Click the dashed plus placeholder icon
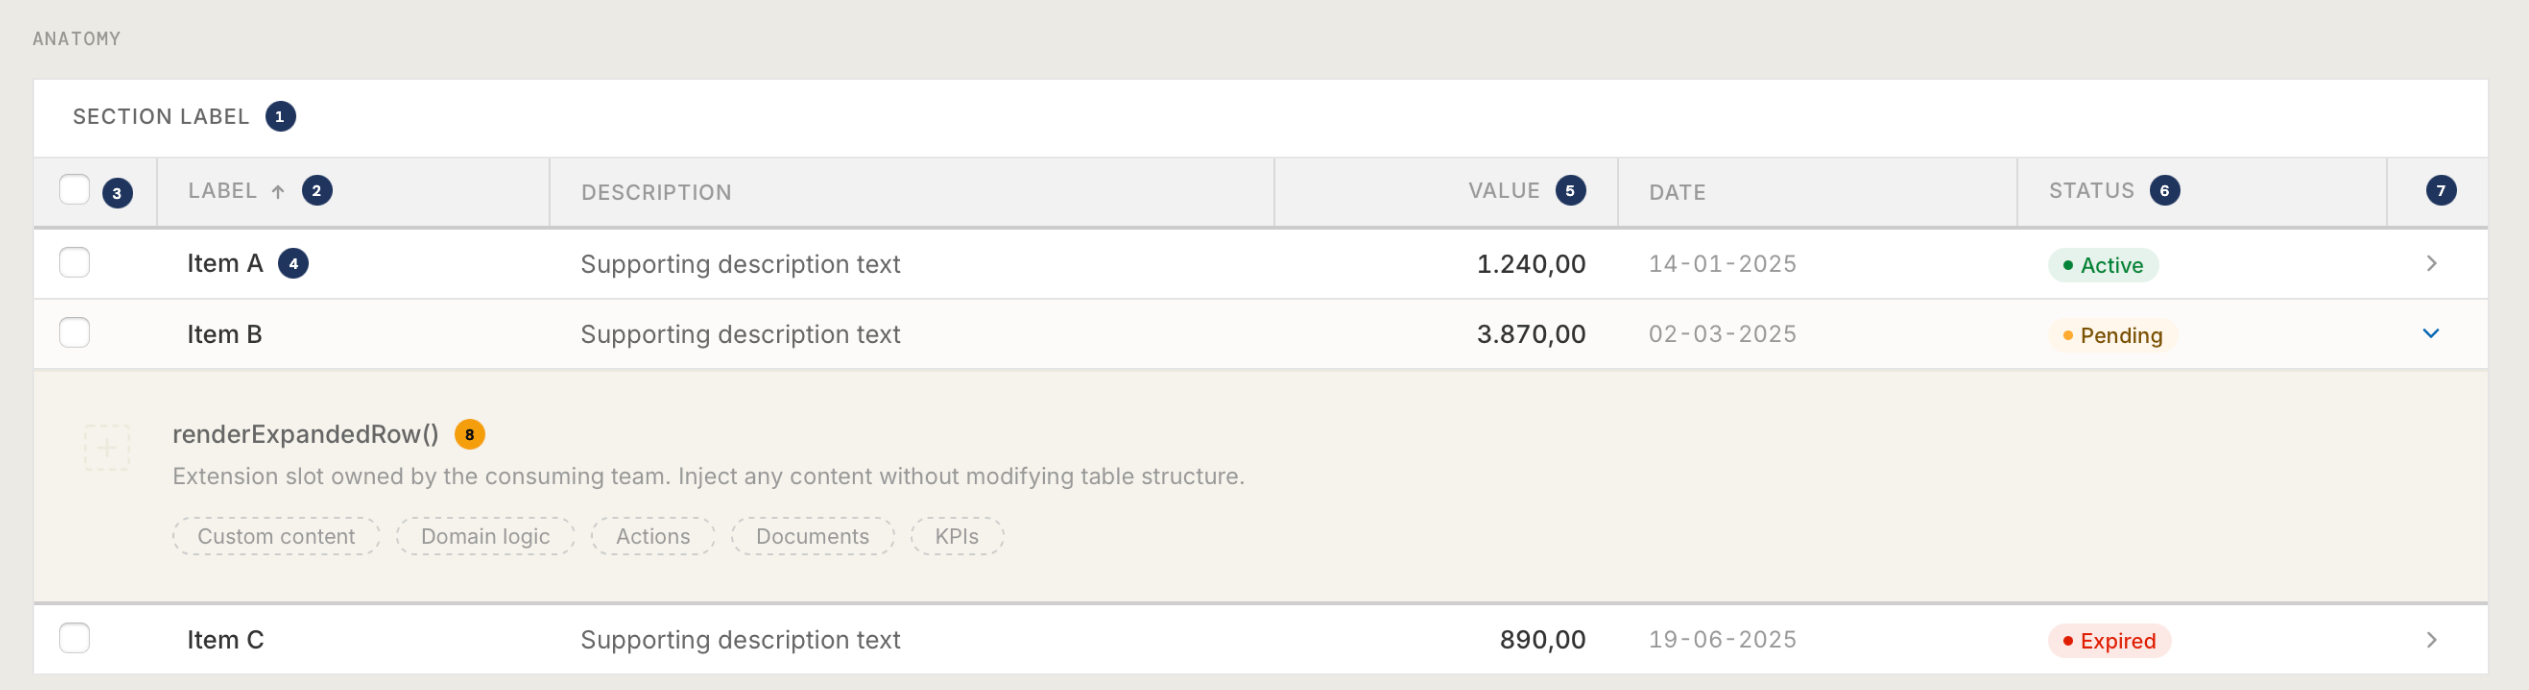The height and width of the screenshot is (690, 2529). point(107,448)
